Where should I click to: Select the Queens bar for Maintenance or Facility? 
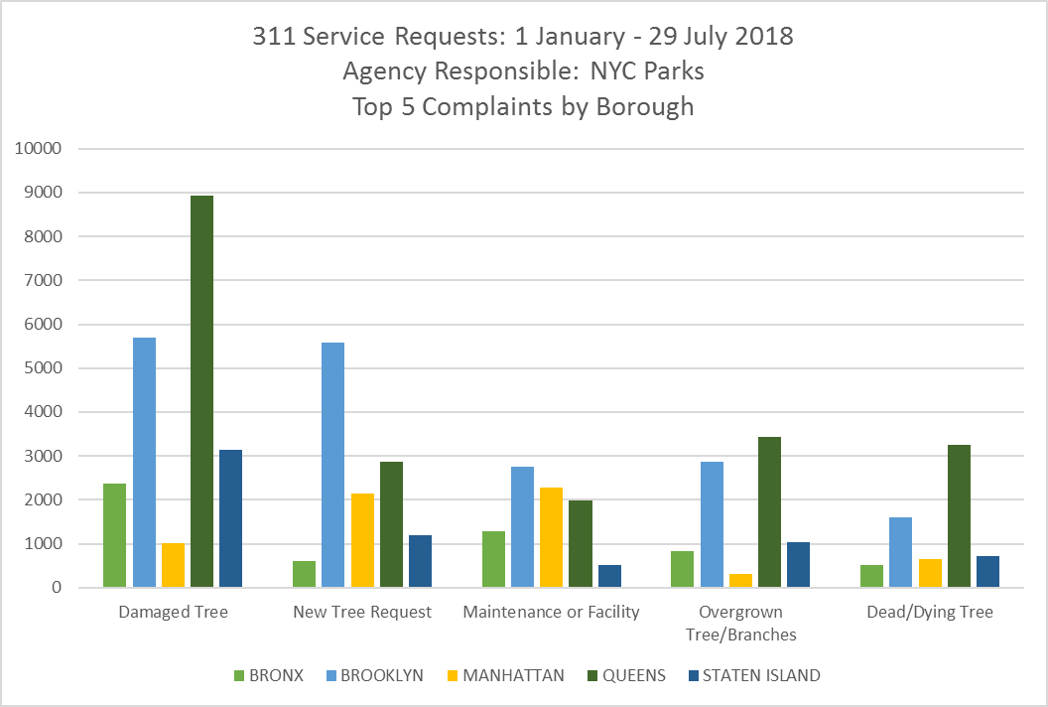(x=580, y=544)
